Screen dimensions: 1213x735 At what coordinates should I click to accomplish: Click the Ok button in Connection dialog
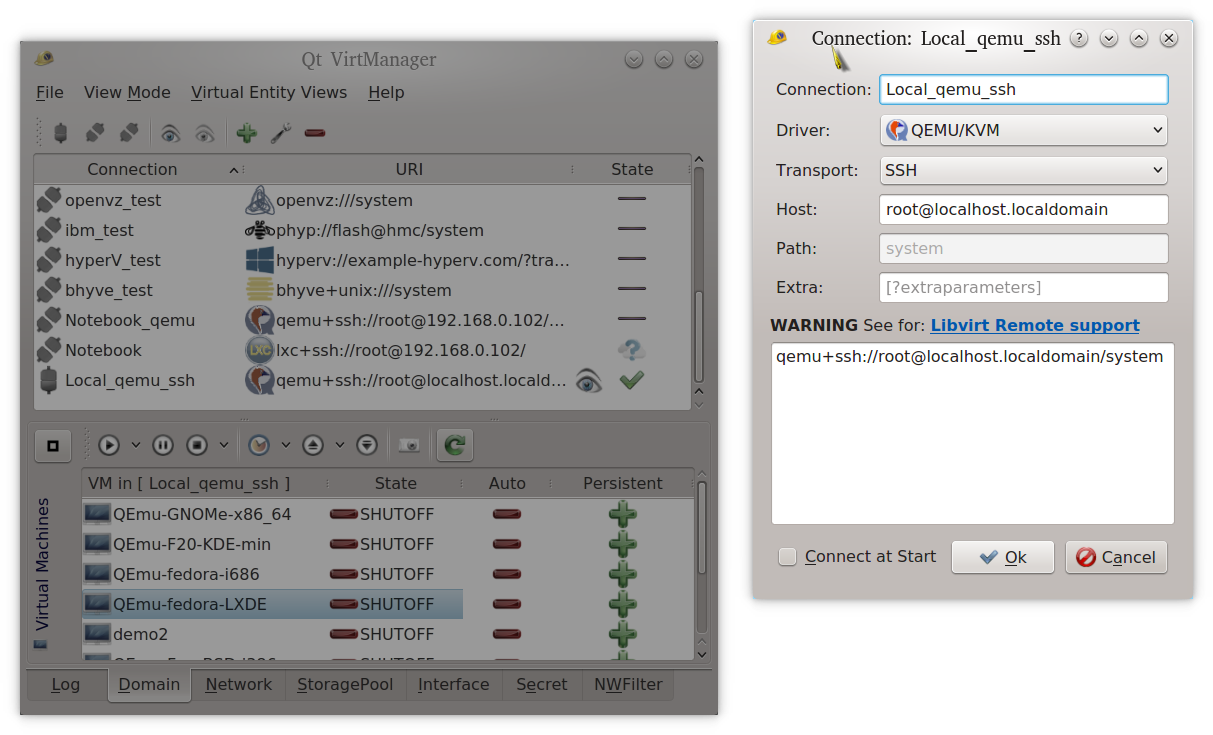click(x=1002, y=557)
